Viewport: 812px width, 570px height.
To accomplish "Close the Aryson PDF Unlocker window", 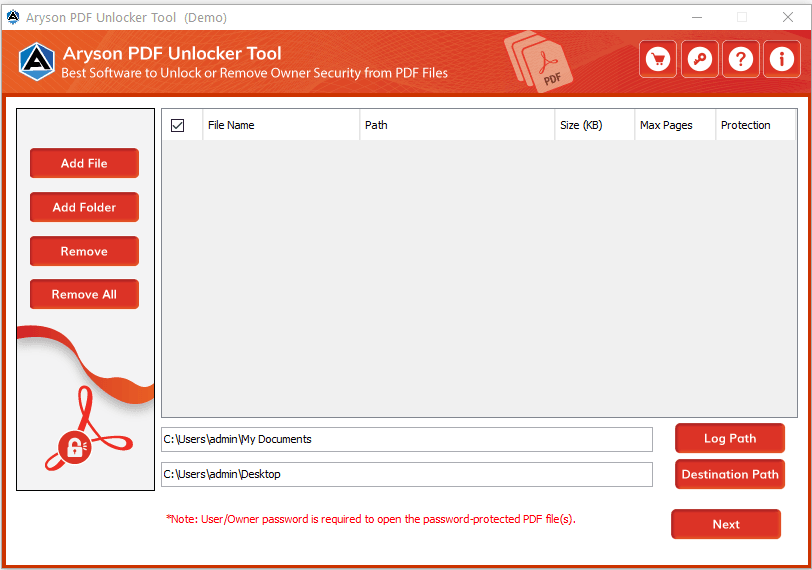I will pyautogui.click(x=788, y=17).
